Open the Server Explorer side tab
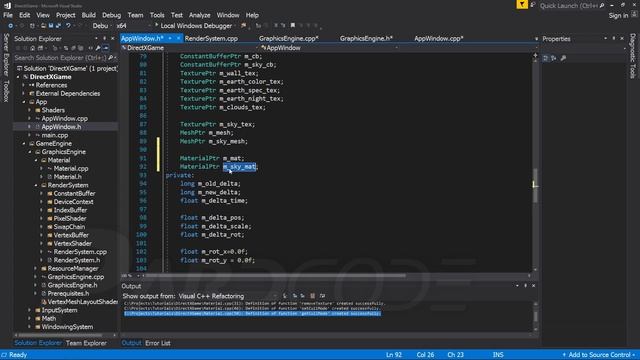The height and width of the screenshot is (360, 640). point(6,55)
